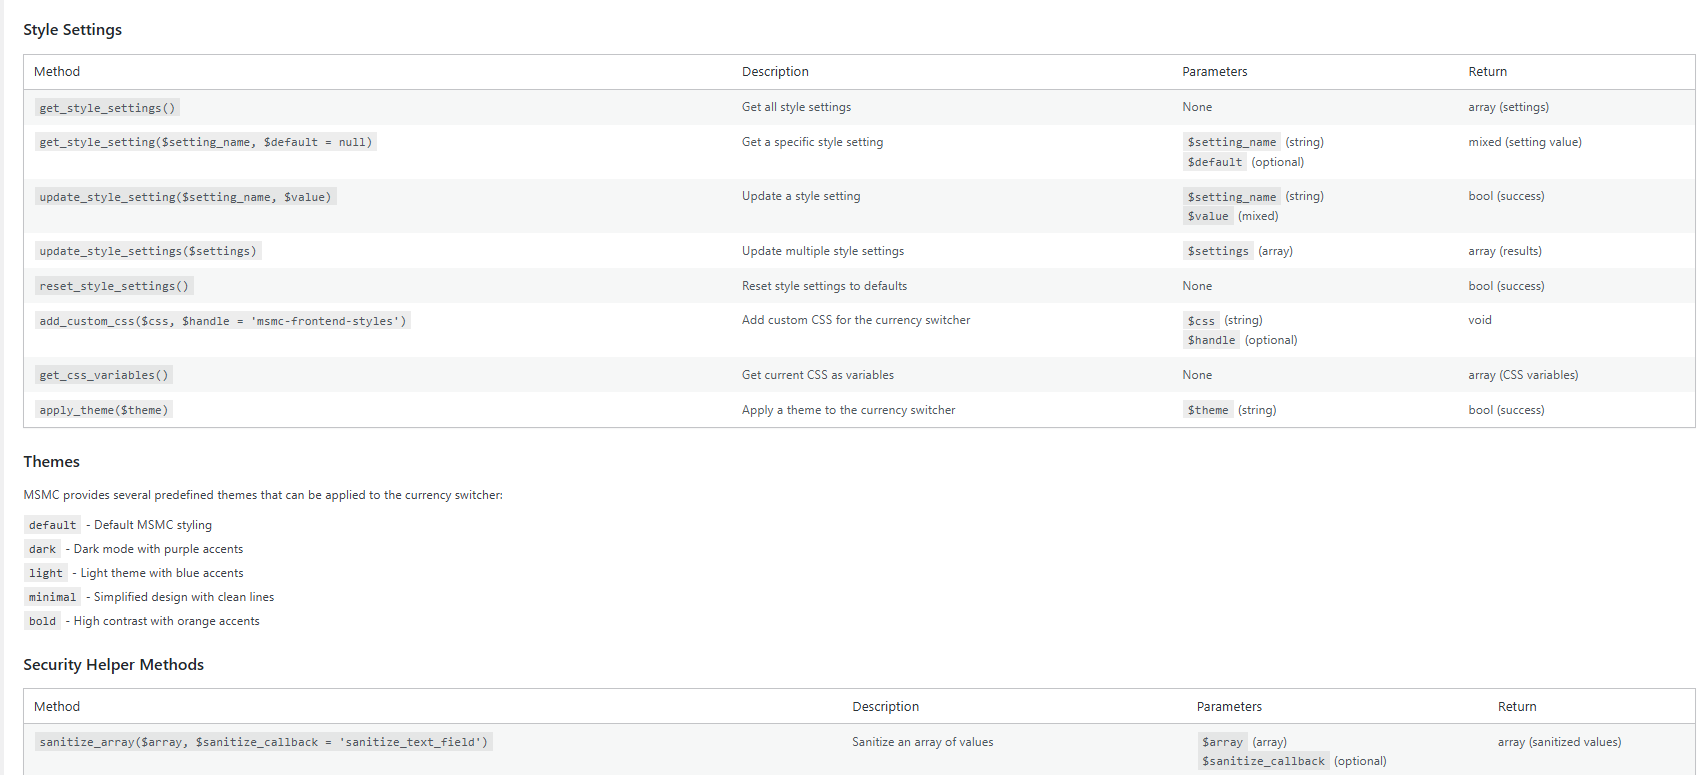Click 'Dark mode with purple accents' text
This screenshot has width=1700, height=775.
point(158,549)
